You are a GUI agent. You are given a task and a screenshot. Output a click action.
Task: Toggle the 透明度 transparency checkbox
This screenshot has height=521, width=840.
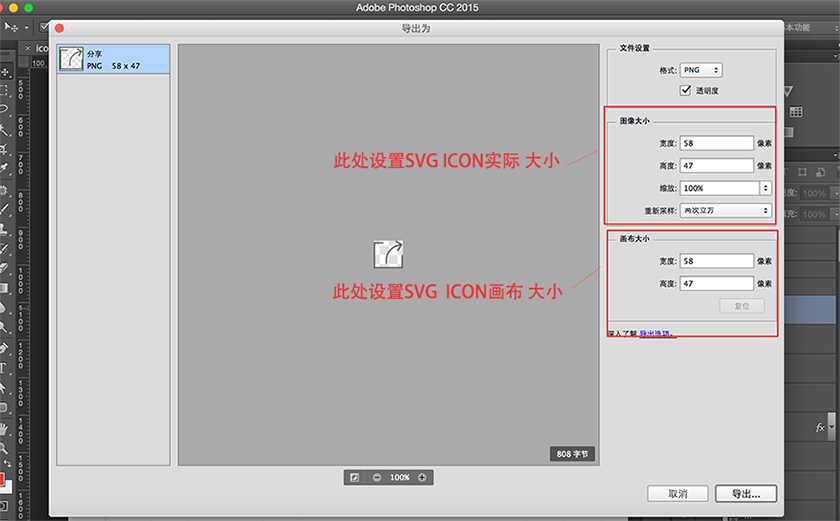(685, 90)
